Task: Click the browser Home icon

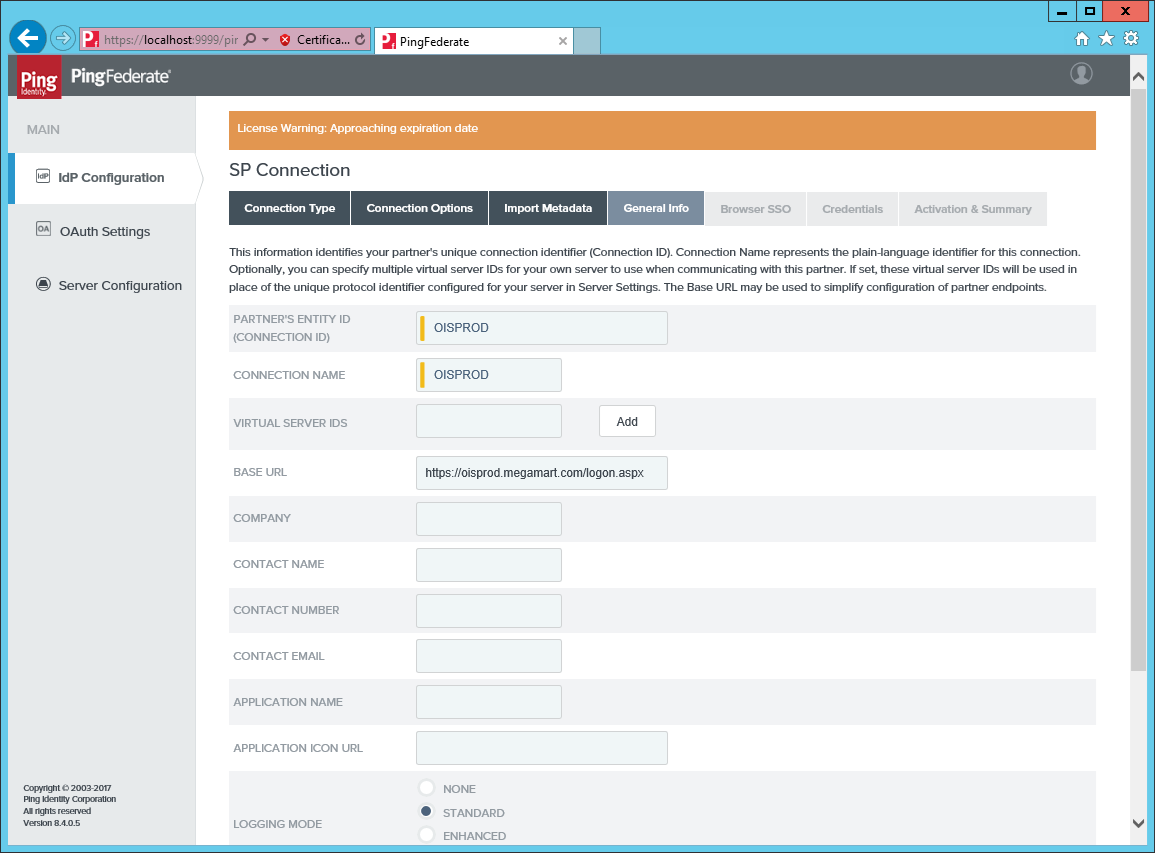Action: (1081, 39)
